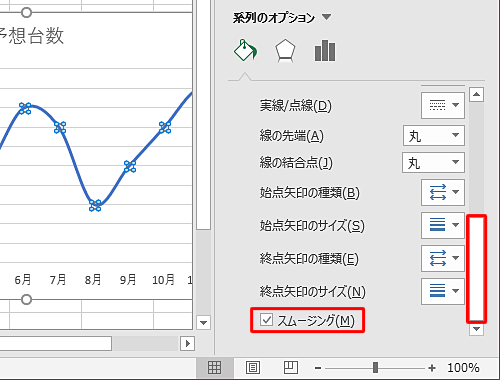This screenshot has width=500, height=380.
Task: Select the chart title 予想台数
Action: [32, 36]
